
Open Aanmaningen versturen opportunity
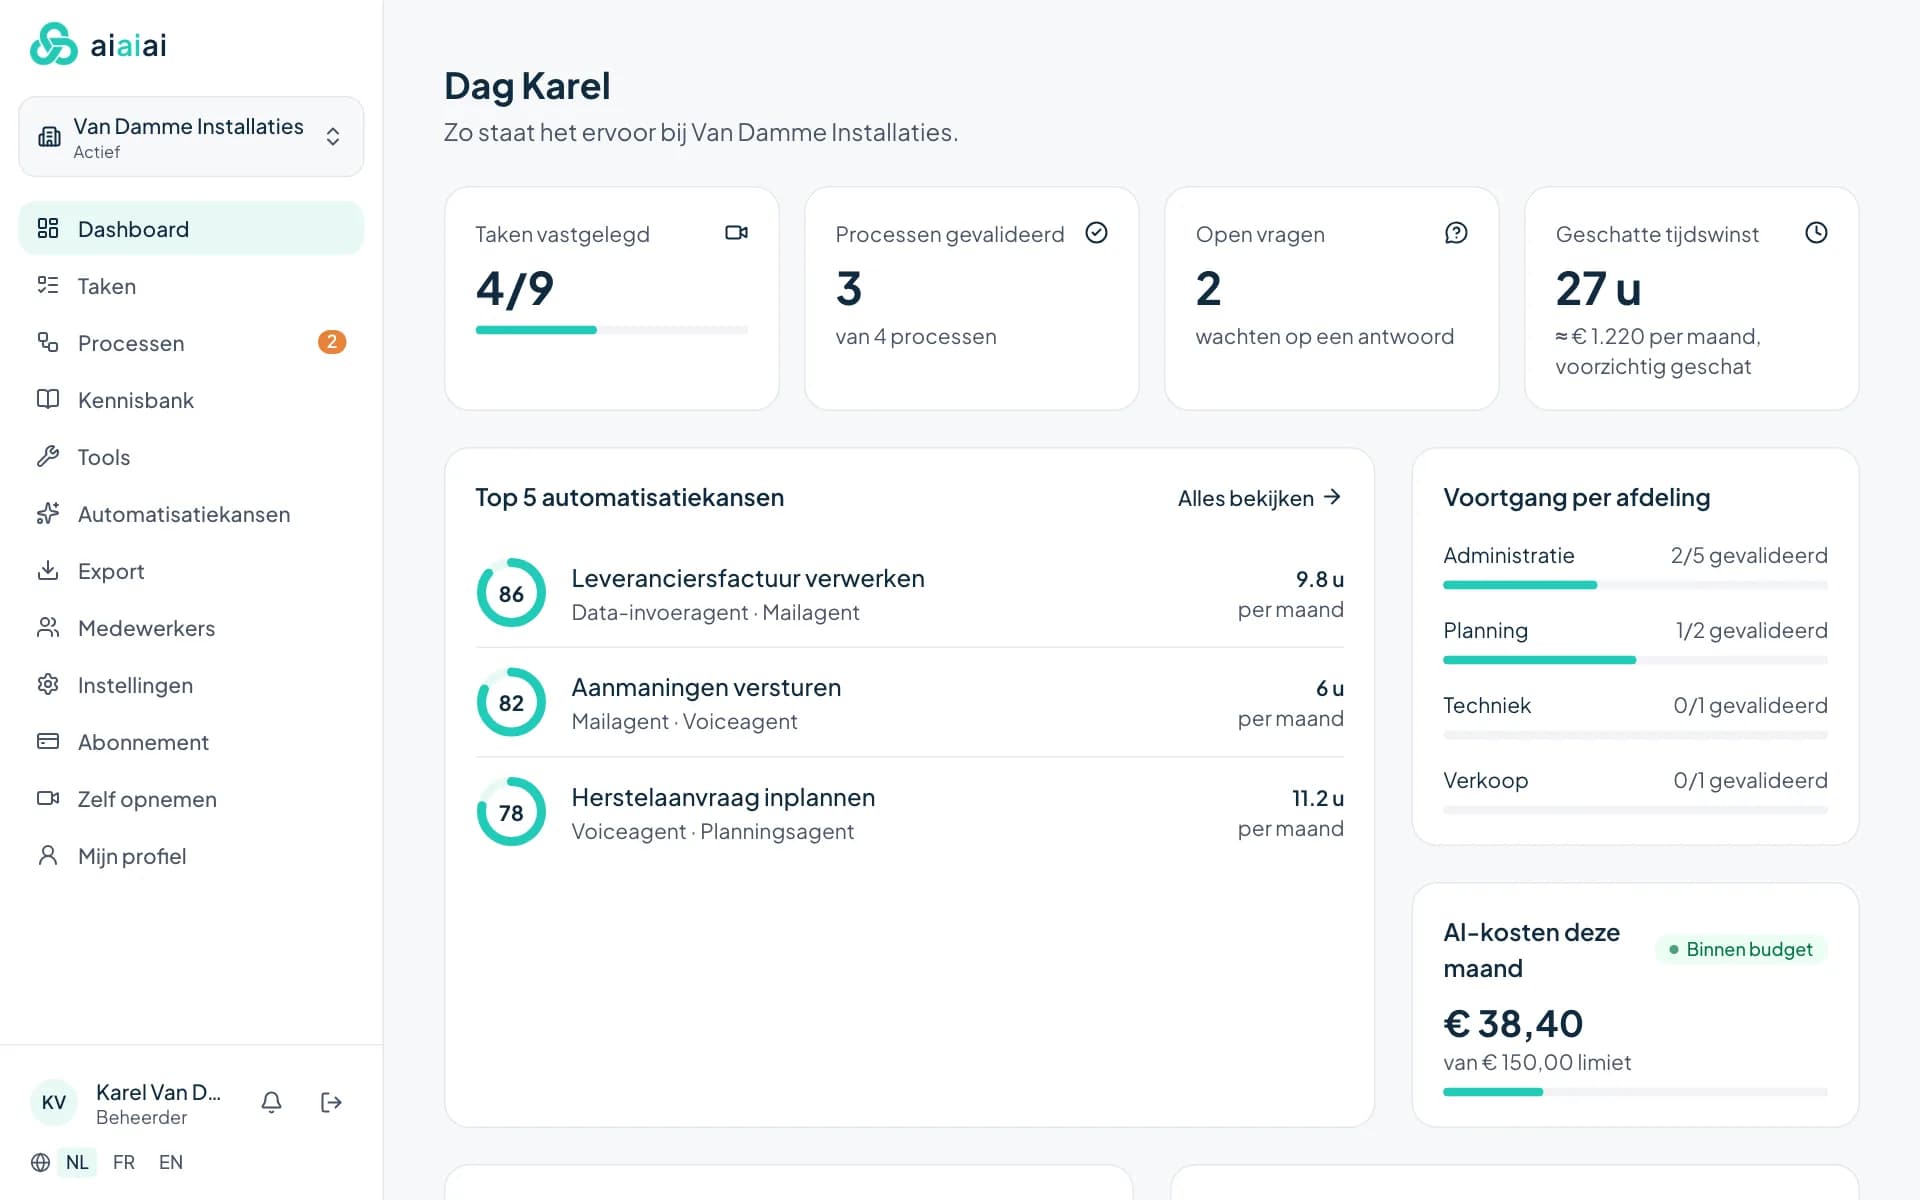click(910, 702)
